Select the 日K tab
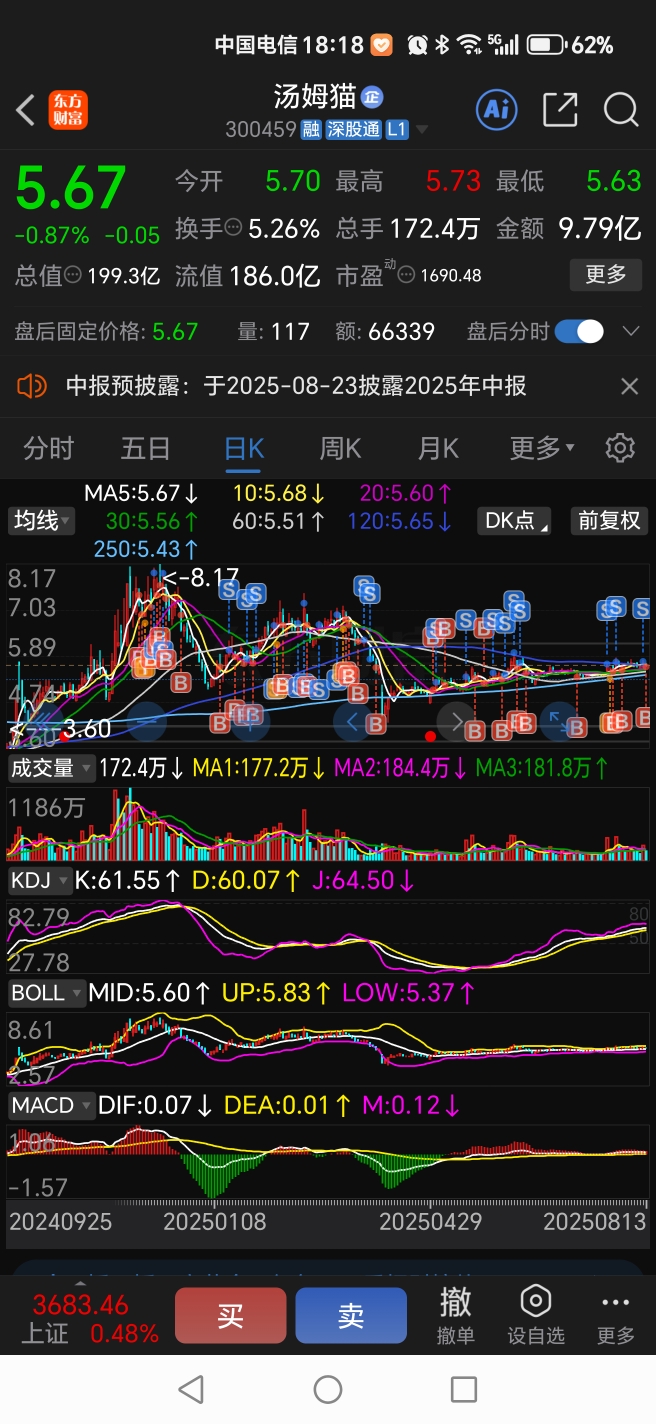The image size is (656, 1424). pos(244,448)
